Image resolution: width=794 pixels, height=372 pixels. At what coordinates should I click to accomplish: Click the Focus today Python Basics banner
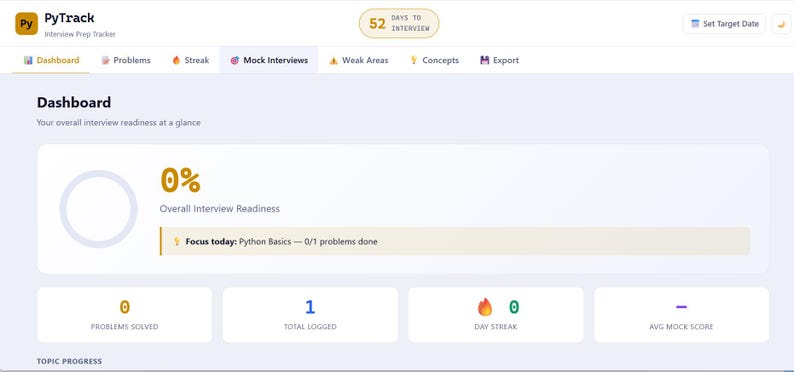[455, 241]
